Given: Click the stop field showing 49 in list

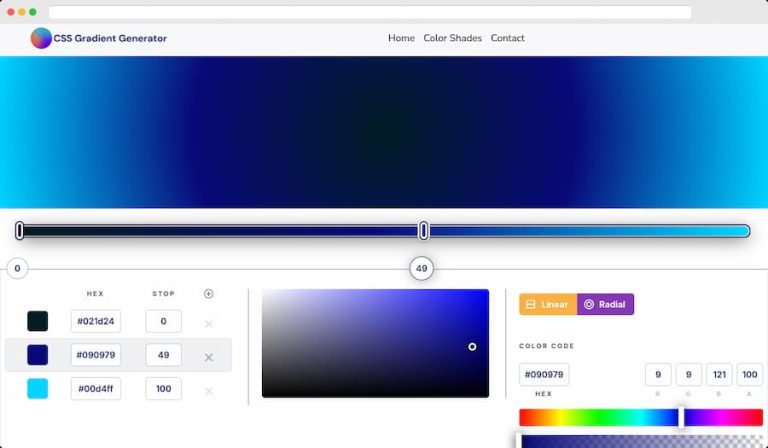Looking at the screenshot, I should (164, 355).
